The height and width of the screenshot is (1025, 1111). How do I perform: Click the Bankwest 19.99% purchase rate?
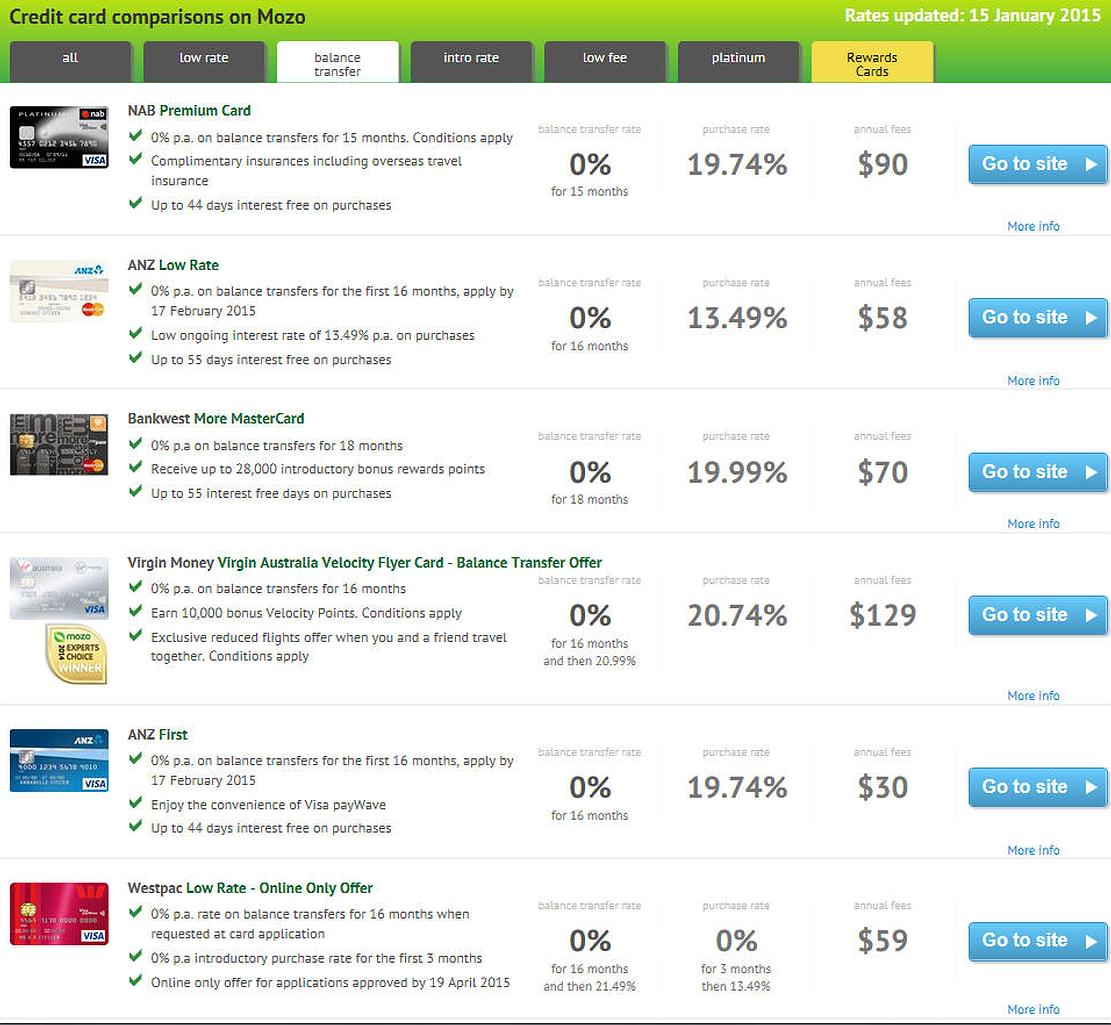[737, 472]
